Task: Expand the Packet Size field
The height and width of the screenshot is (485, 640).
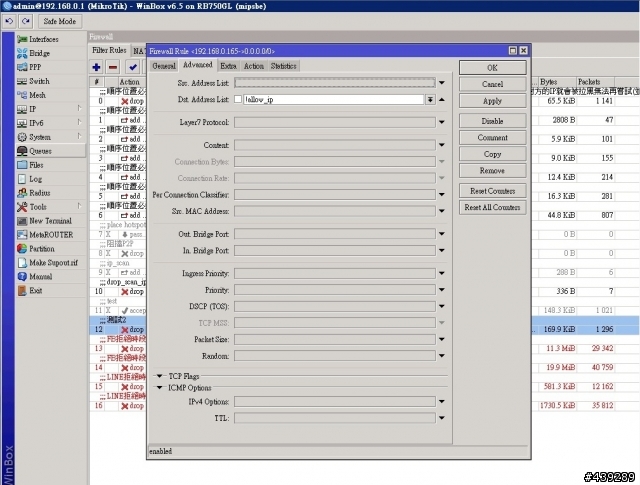Action: pos(442,339)
